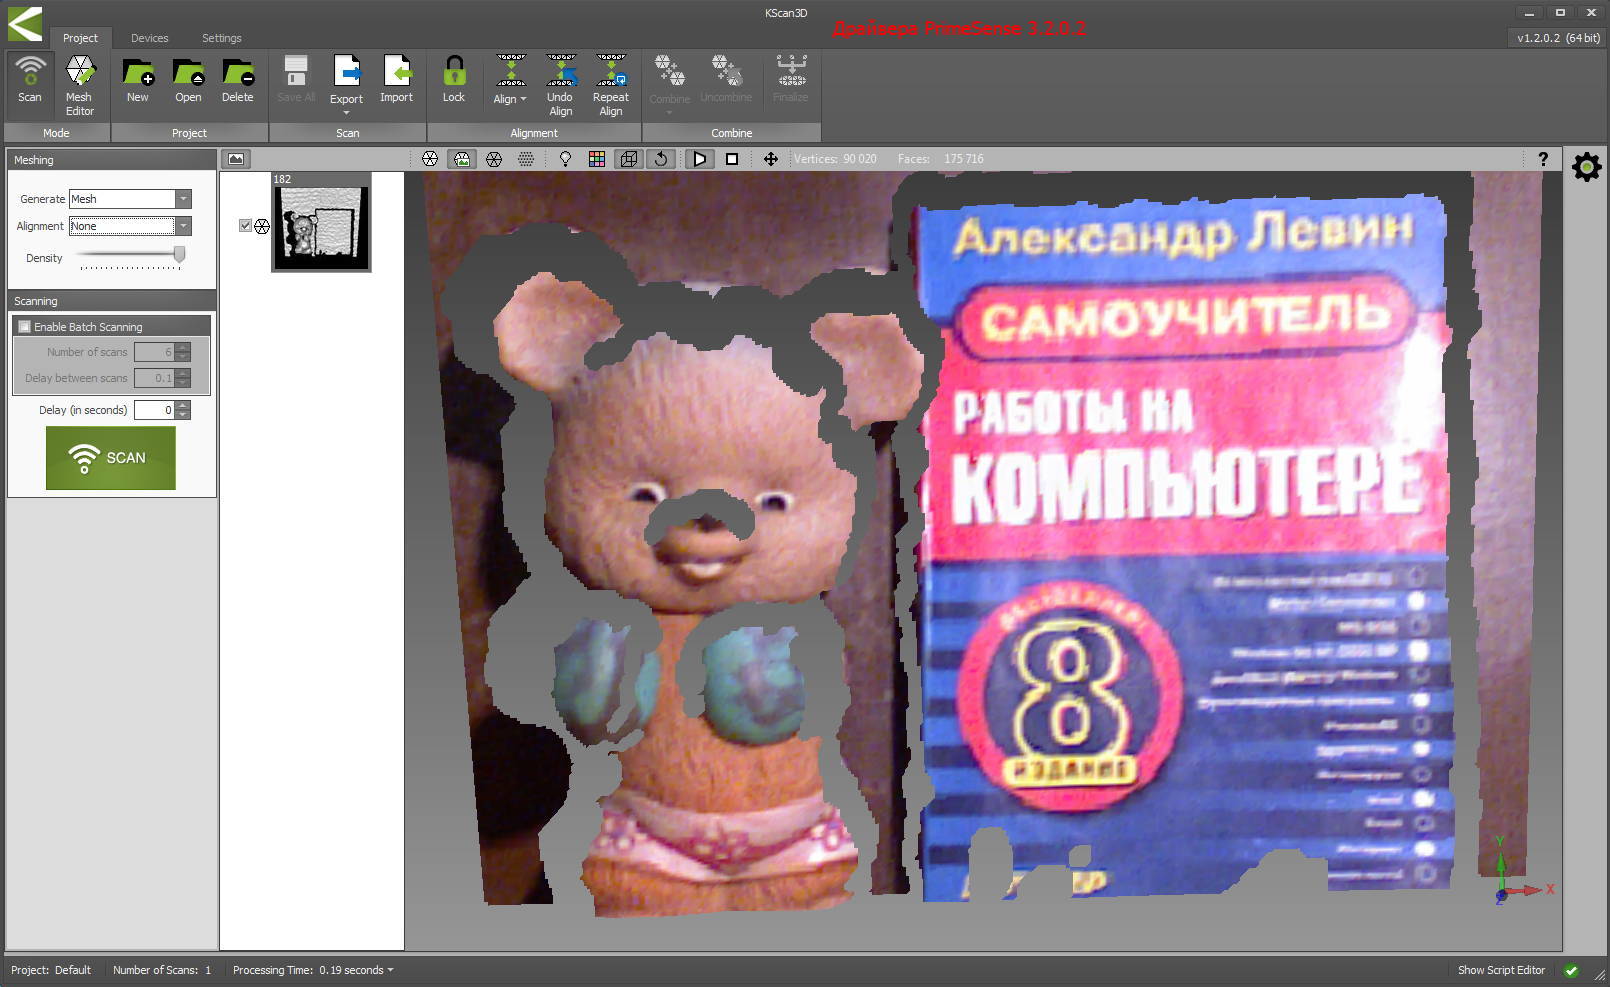Click the Density slider handle
The image size is (1610, 987).
[x=179, y=256]
